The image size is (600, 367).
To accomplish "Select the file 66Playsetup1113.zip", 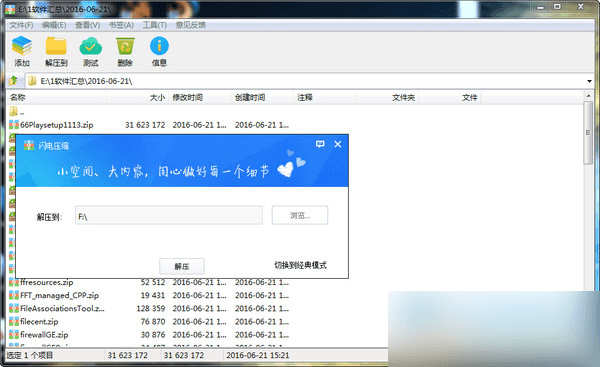I will (57, 125).
